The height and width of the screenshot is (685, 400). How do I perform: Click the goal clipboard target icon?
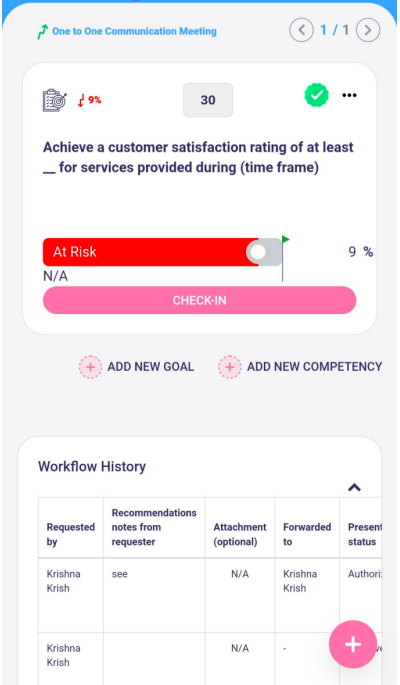[x=55, y=100]
